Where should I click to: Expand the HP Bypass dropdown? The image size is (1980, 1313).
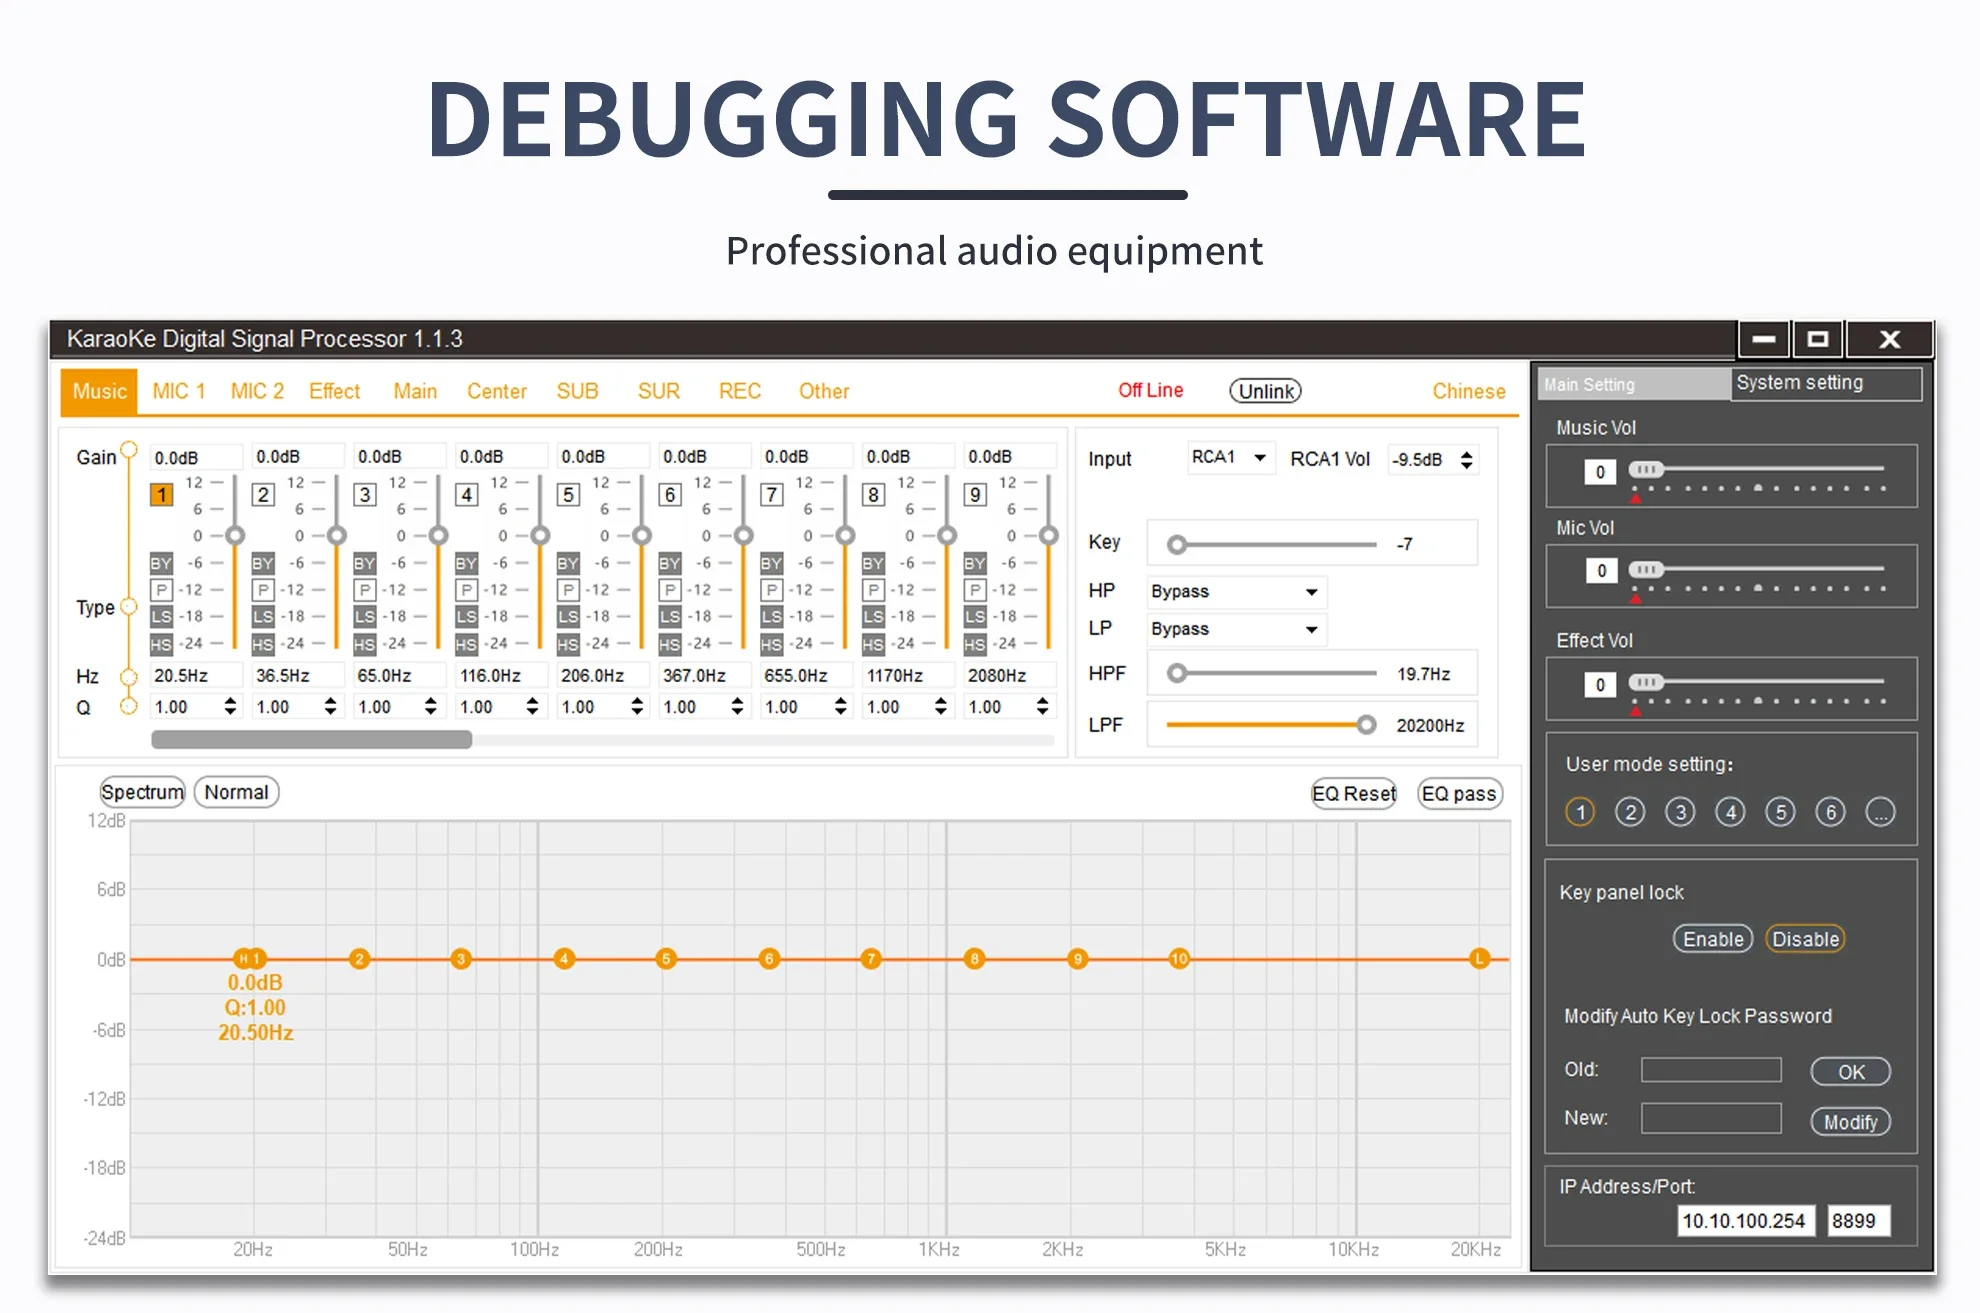point(1236,592)
